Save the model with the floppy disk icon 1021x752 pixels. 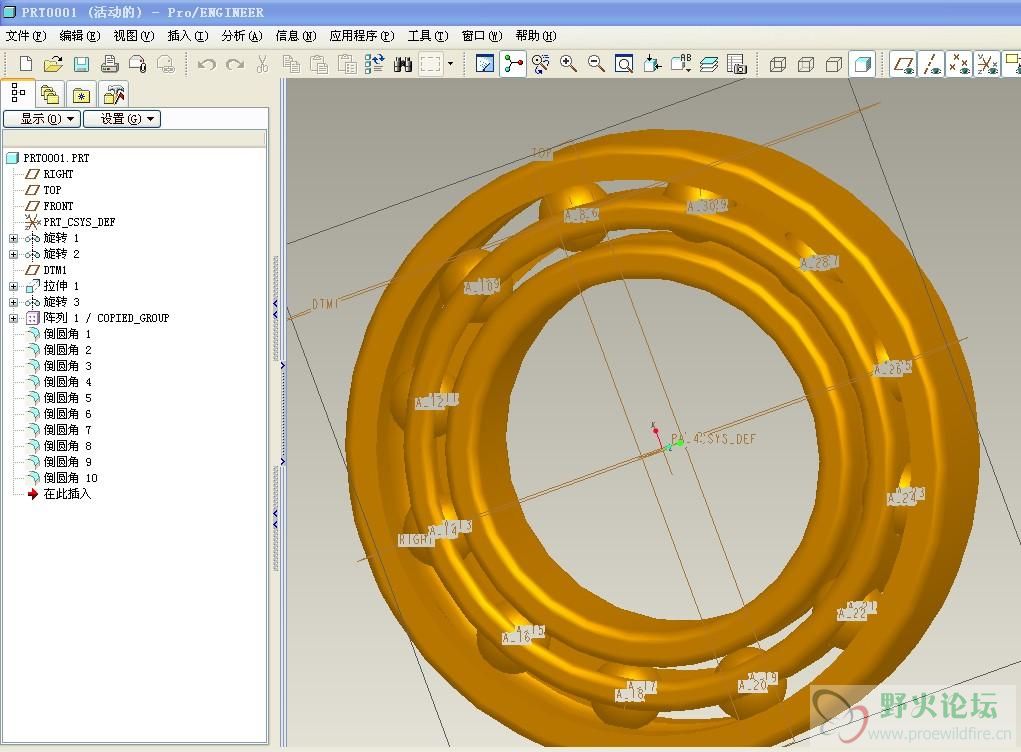pyautogui.click(x=81, y=64)
